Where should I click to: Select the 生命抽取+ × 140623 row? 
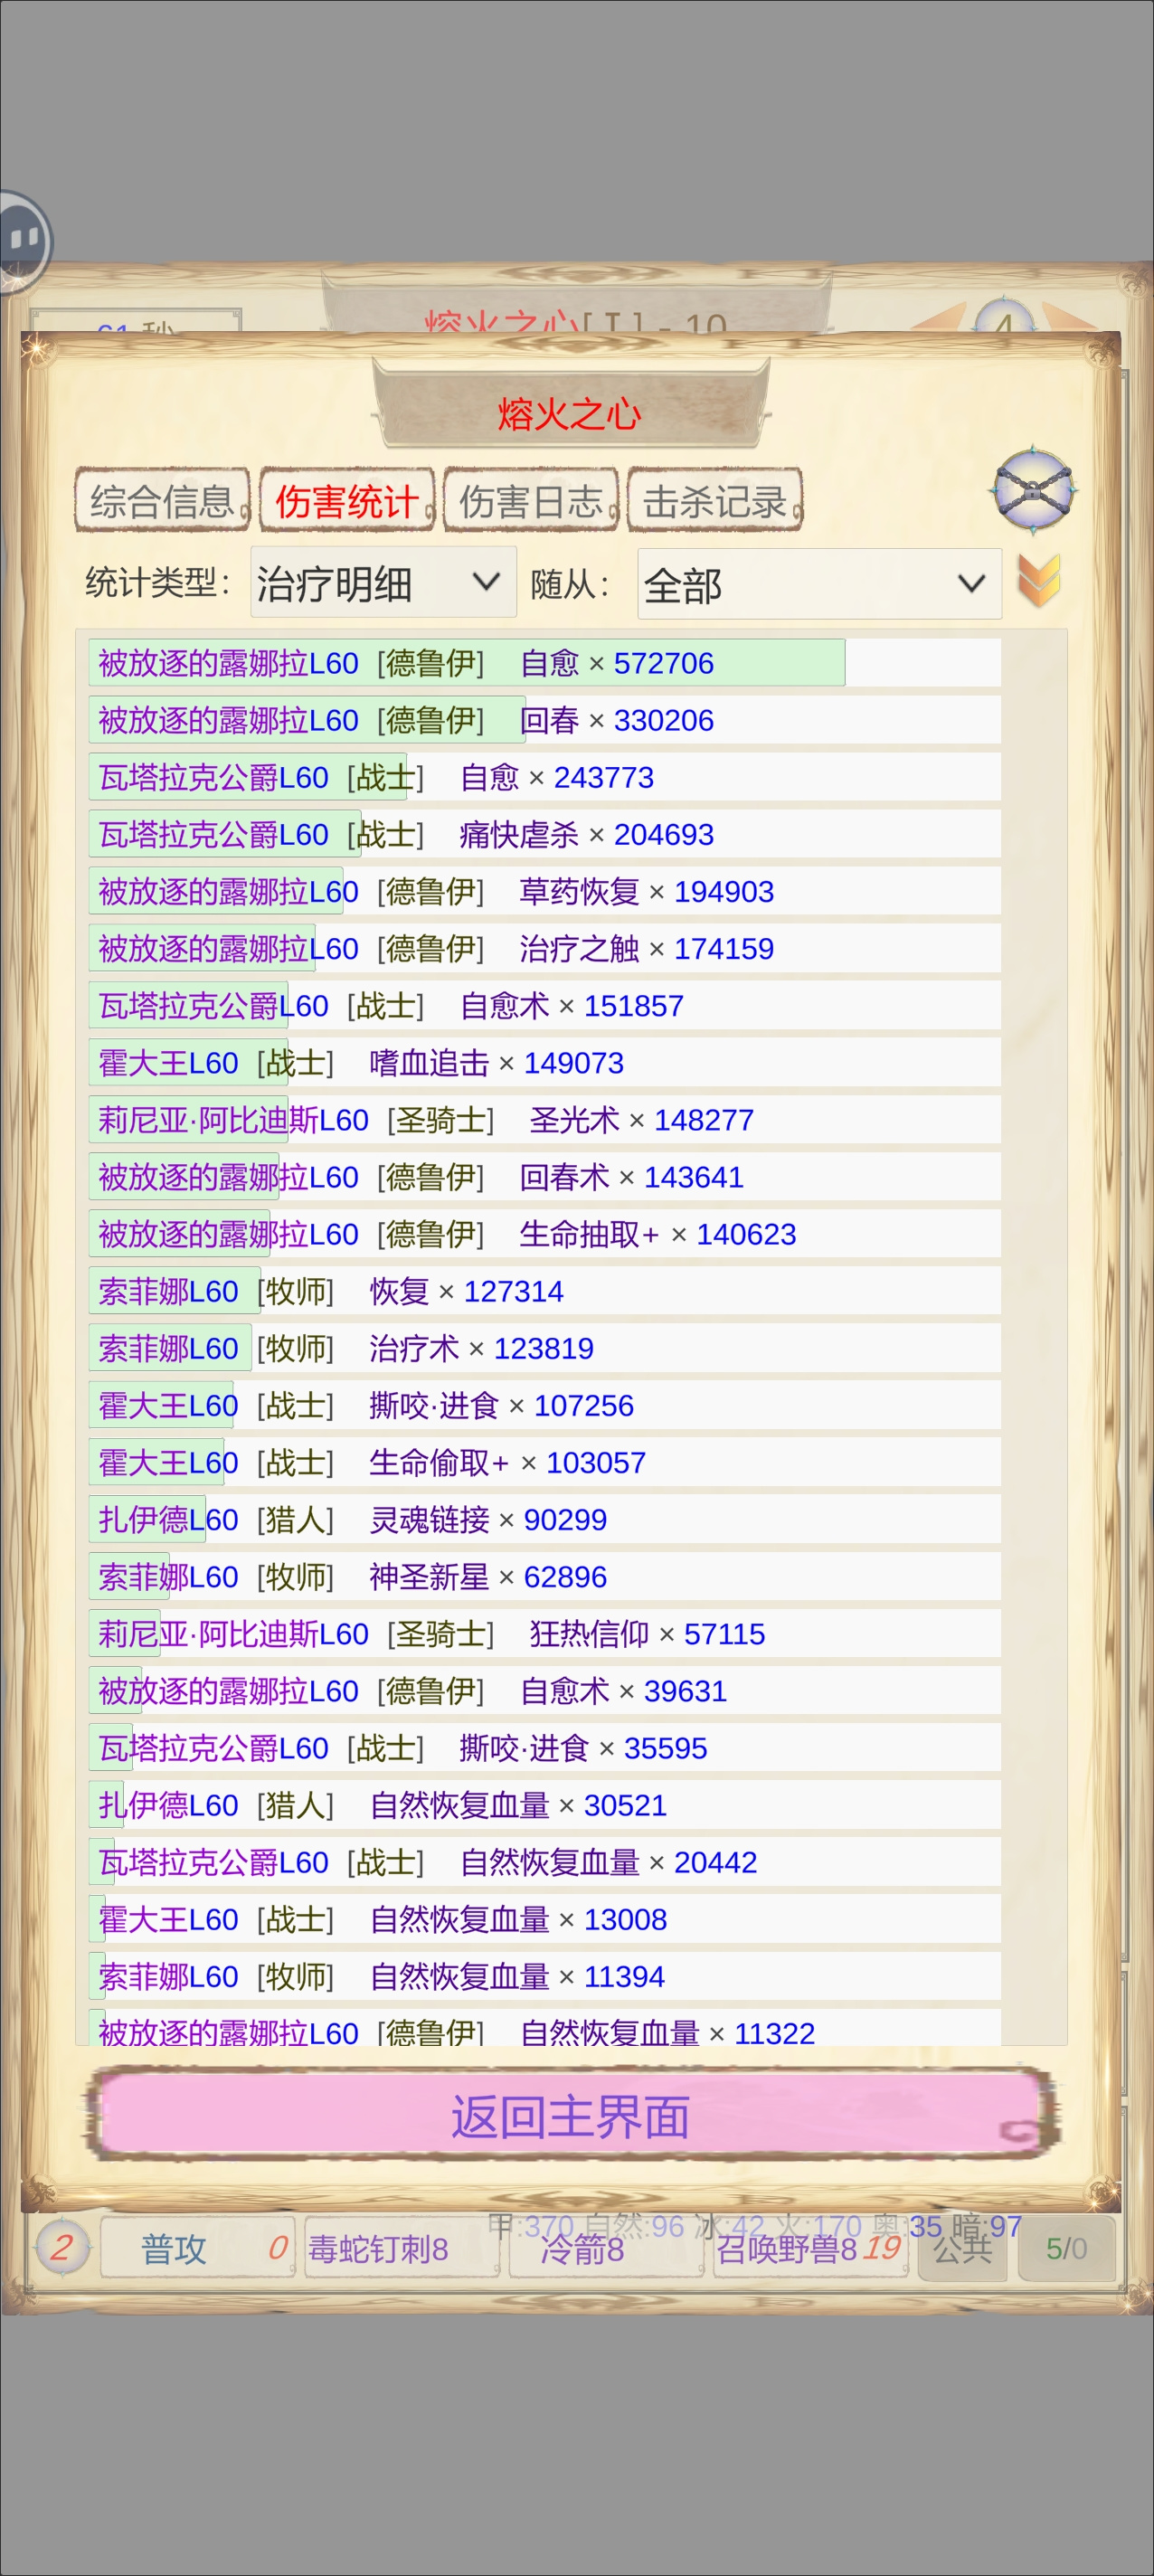pos(545,1233)
